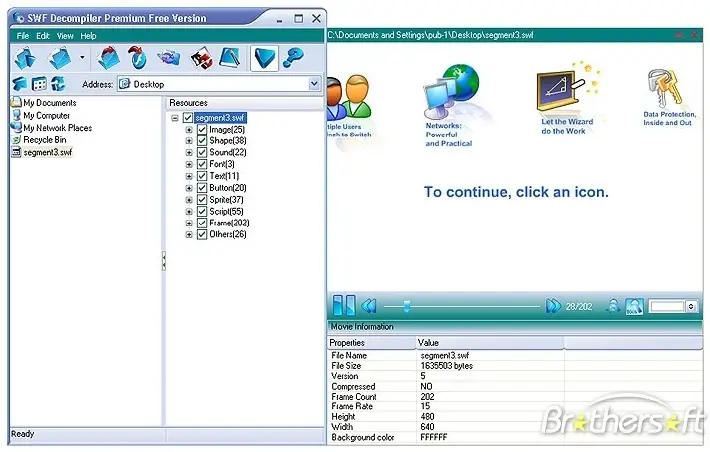Click the blue book with pen icon
Screen dimensions: 710x452
click(230, 58)
